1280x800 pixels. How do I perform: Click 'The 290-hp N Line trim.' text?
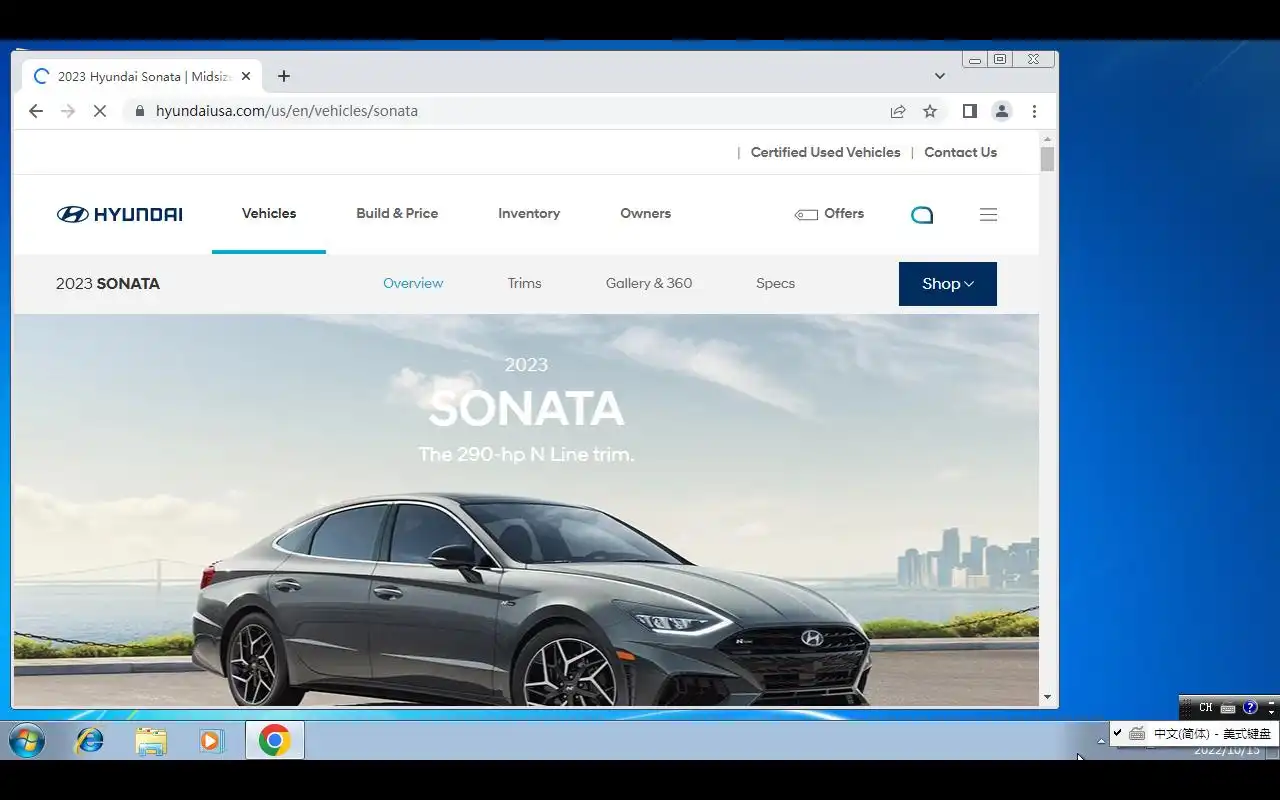526,454
